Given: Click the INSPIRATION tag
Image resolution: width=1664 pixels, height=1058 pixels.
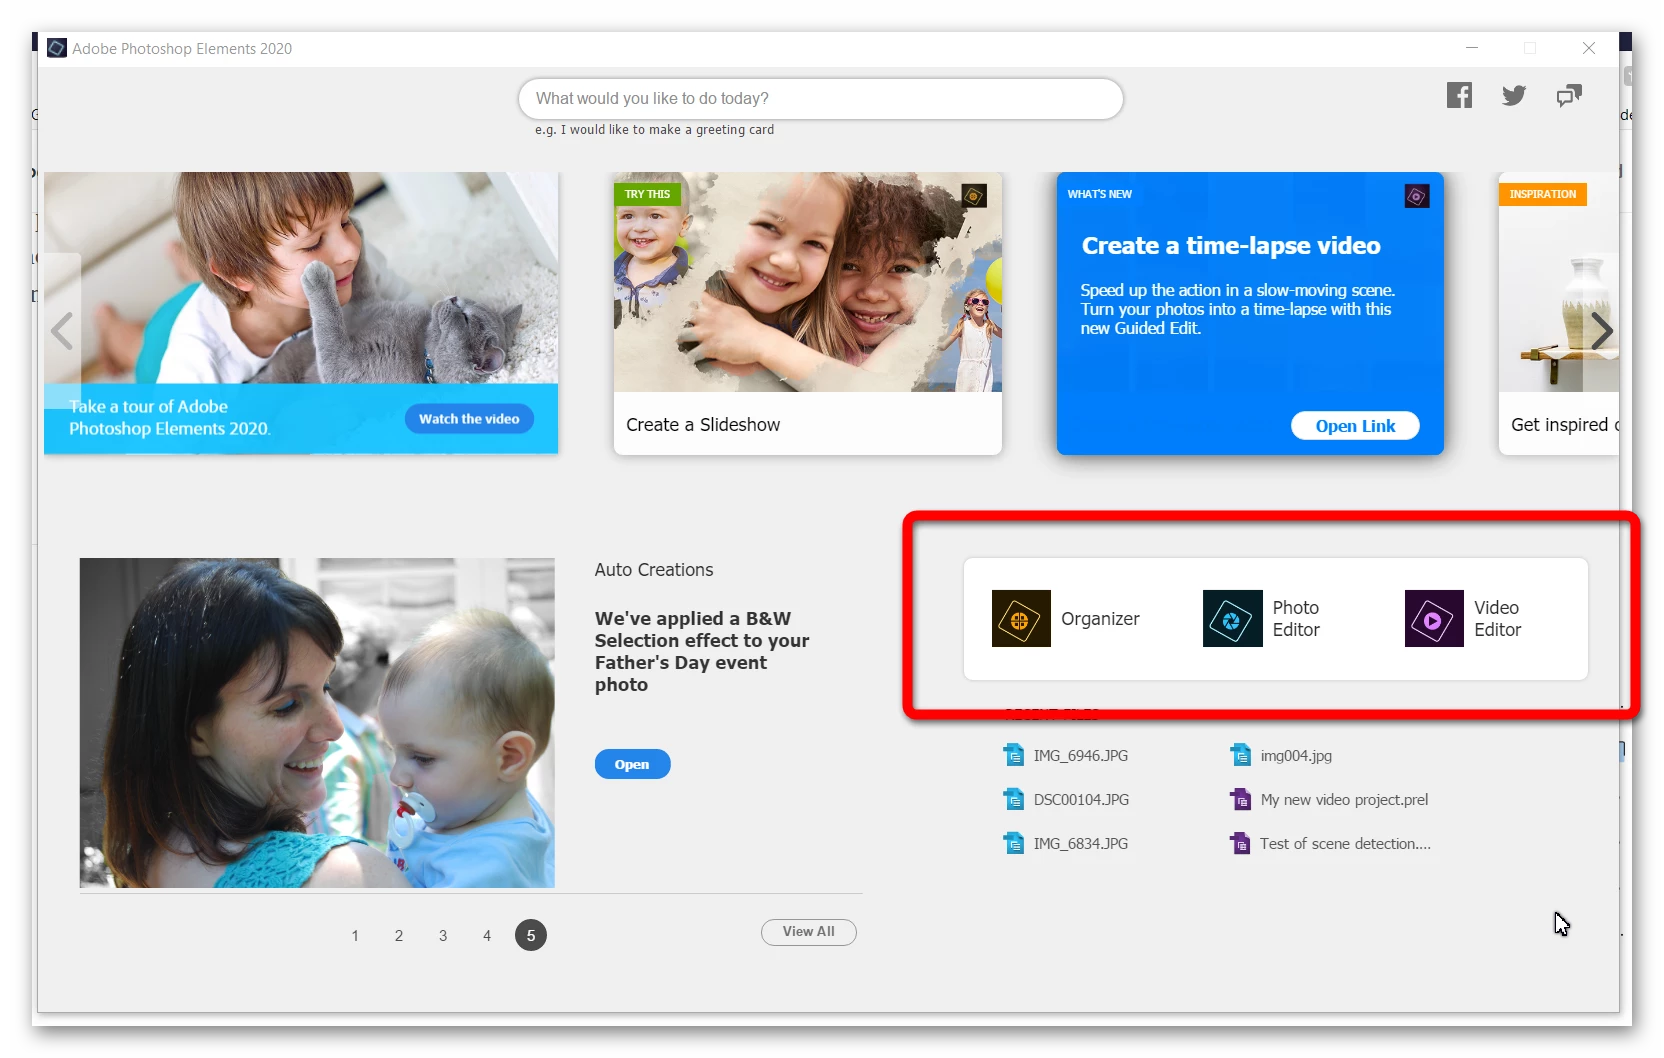Looking at the screenshot, I should (1542, 194).
